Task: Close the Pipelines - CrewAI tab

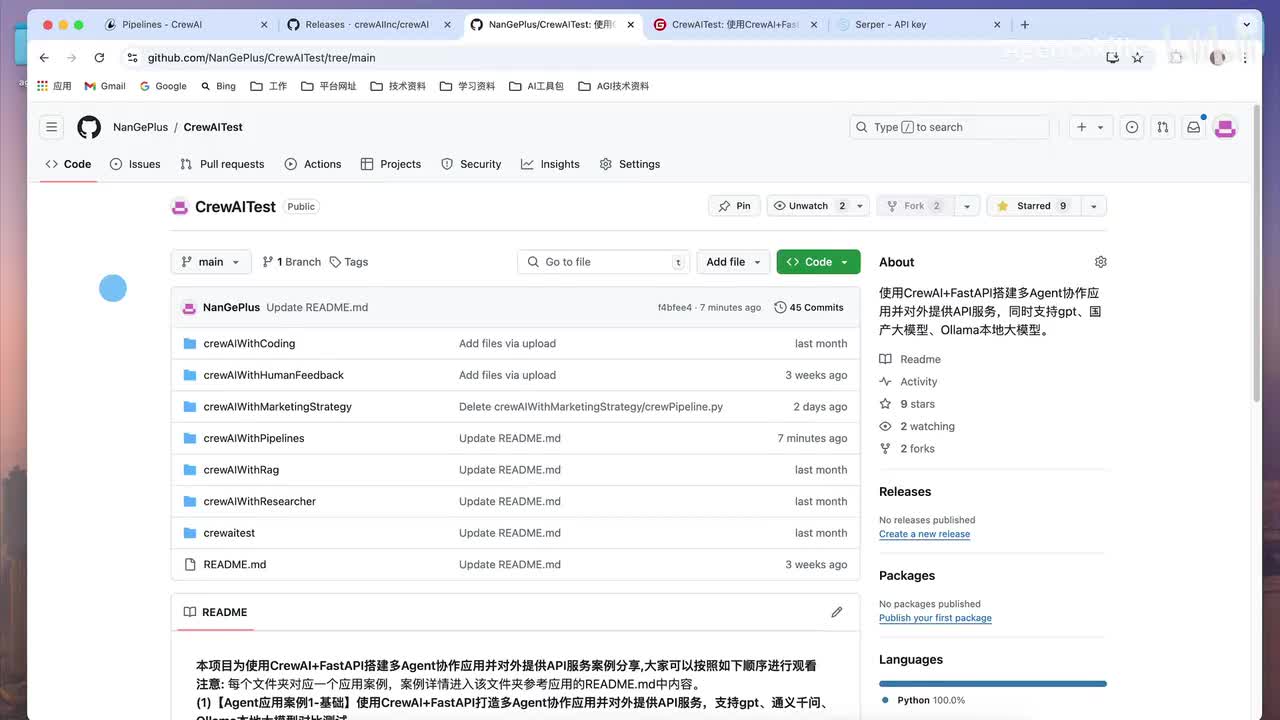Action: tap(264, 24)
